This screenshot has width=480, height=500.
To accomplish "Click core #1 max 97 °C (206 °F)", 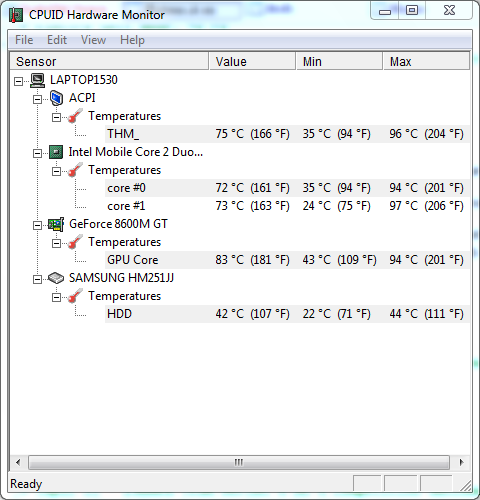I will [x=426, y=206].
